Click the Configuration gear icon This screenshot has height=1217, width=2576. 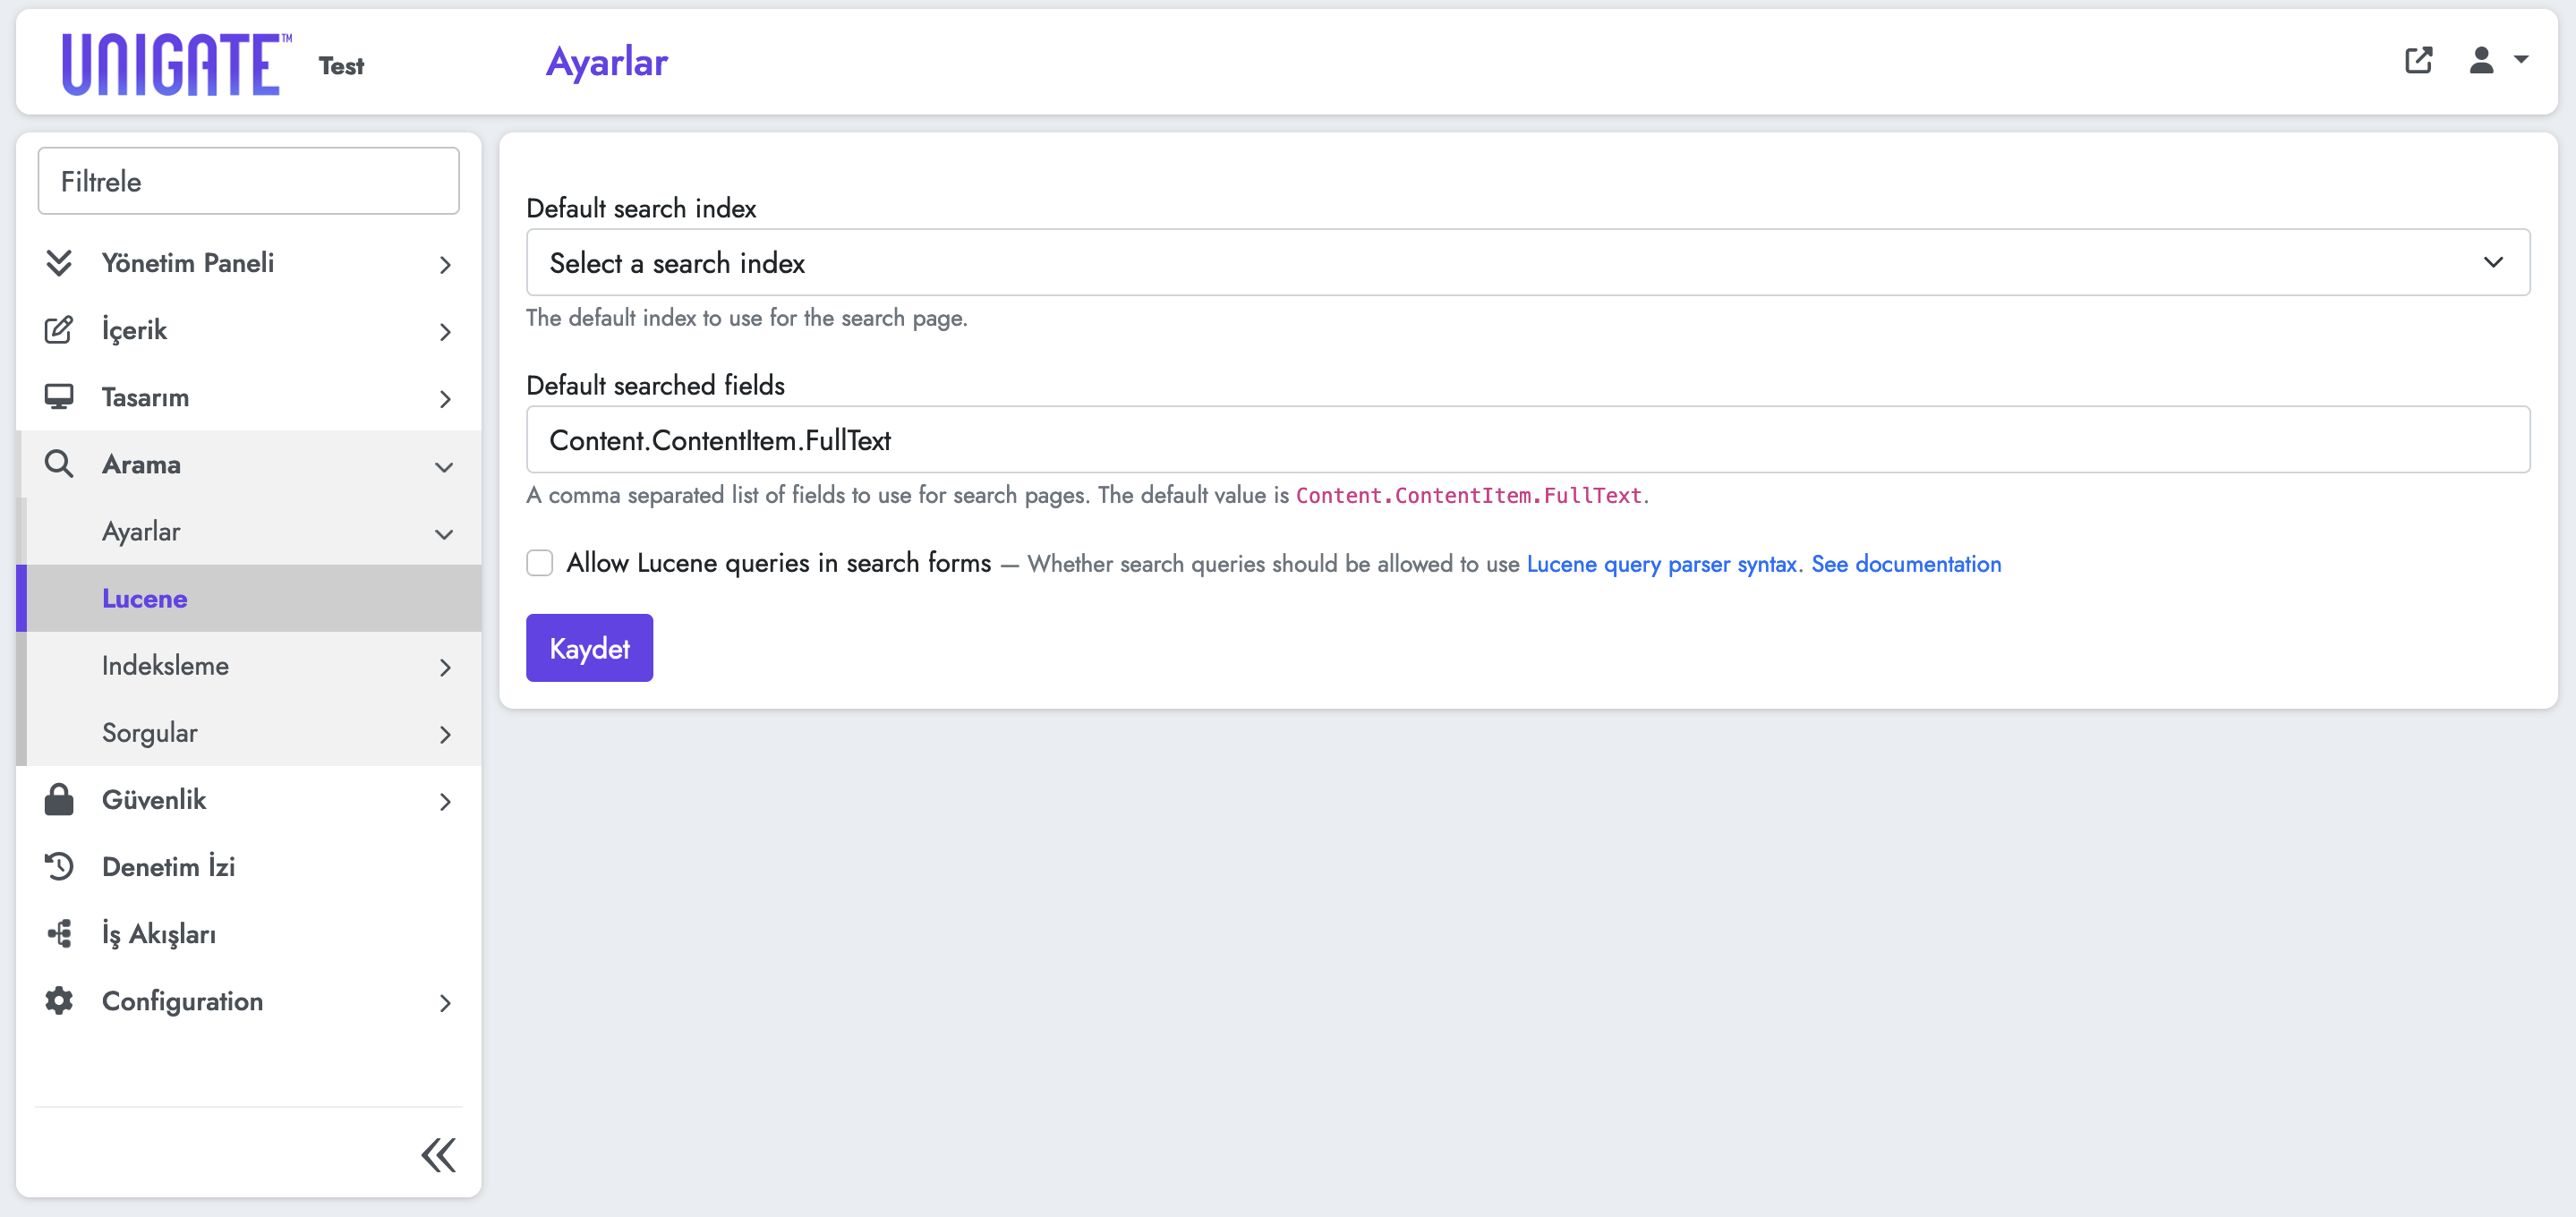59,1001
